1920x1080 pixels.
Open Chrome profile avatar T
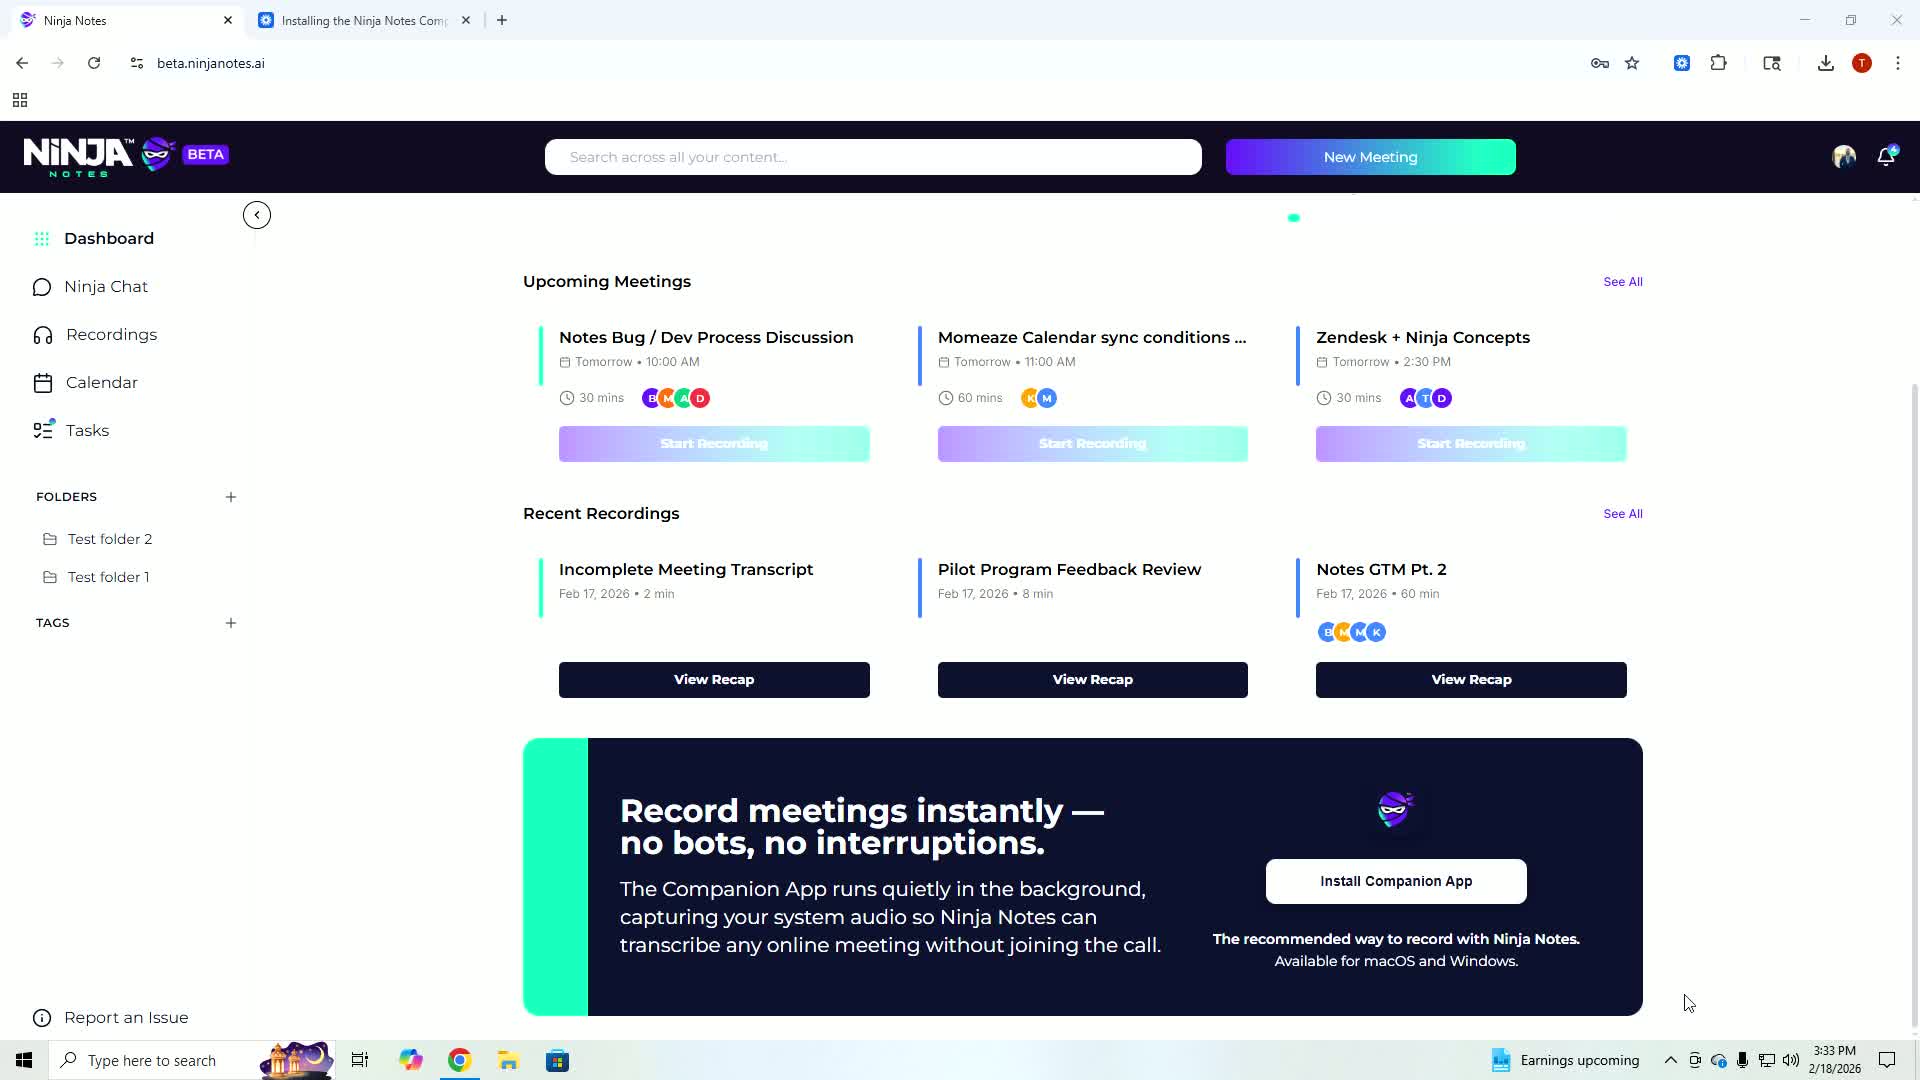click(x=1862, y=63)
